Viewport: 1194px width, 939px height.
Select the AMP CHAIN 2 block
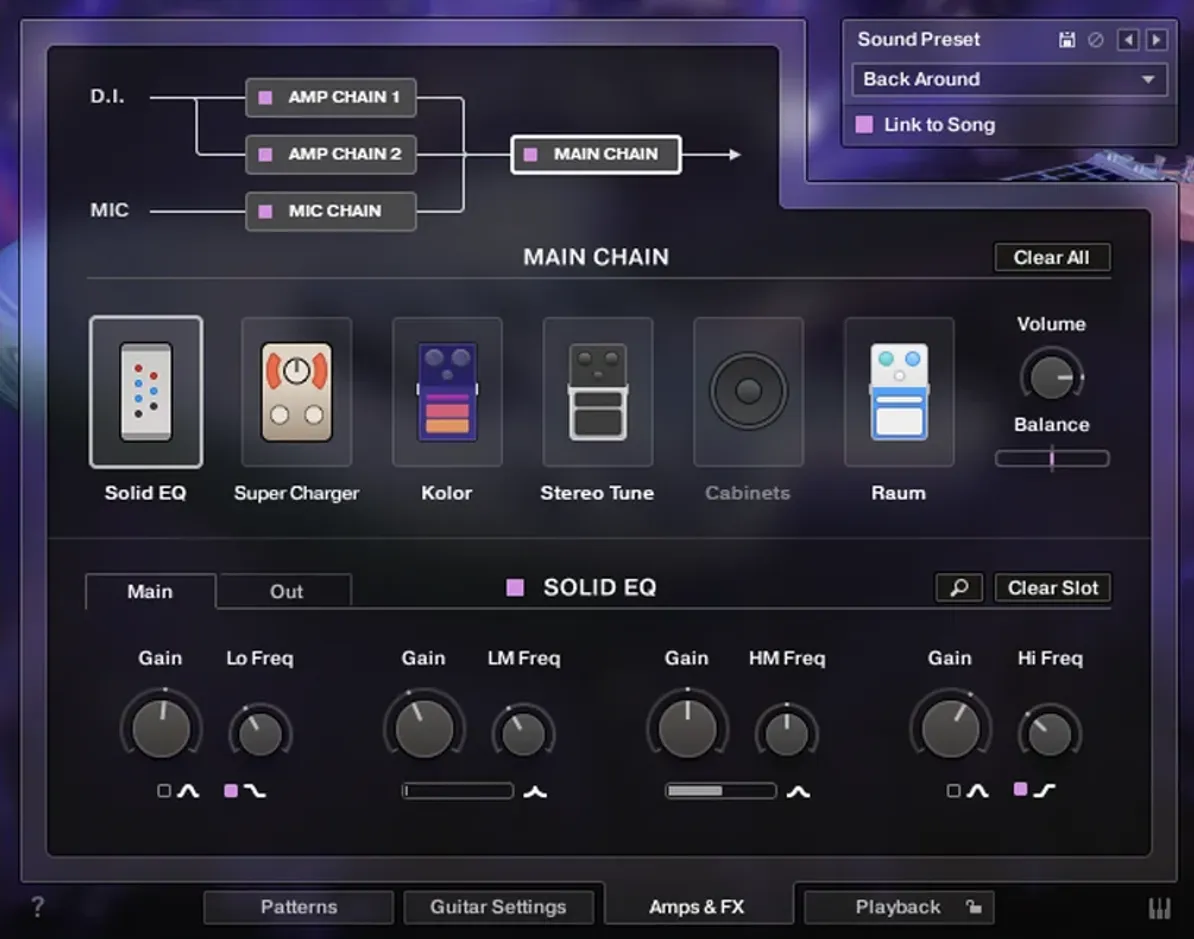tap(330, 155)
